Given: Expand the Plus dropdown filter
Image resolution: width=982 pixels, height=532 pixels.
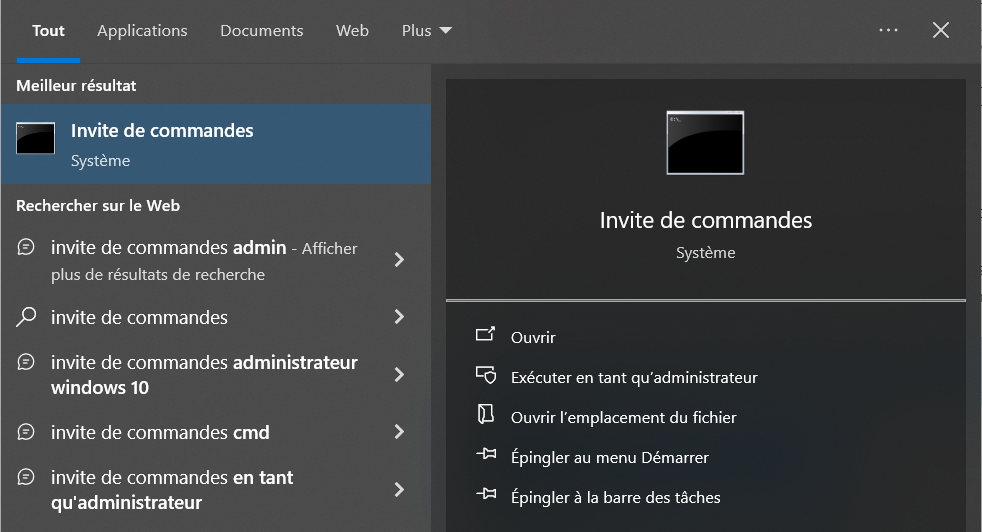Looking at the screenshot, I should [x=427, y=31].
